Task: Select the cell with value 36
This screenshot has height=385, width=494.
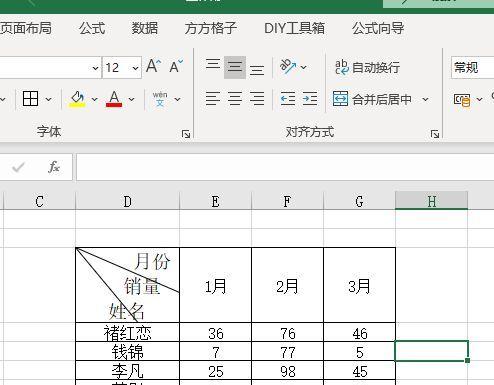Action: click(215, 332)
